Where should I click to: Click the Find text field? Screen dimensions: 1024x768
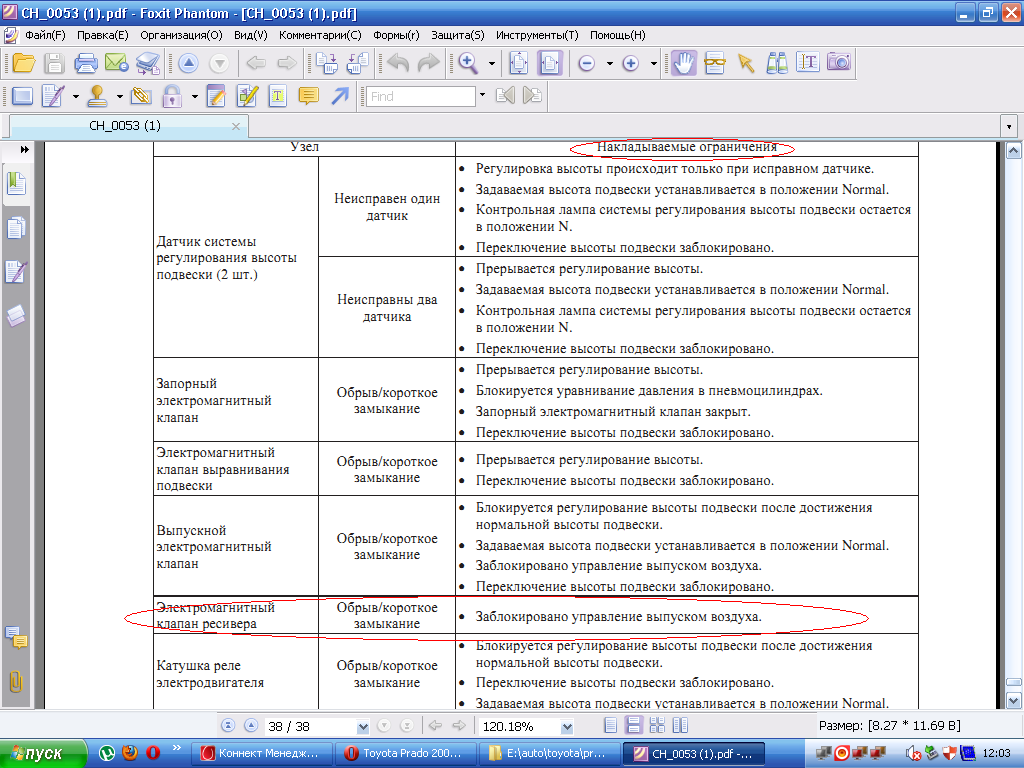coord(421,96)
